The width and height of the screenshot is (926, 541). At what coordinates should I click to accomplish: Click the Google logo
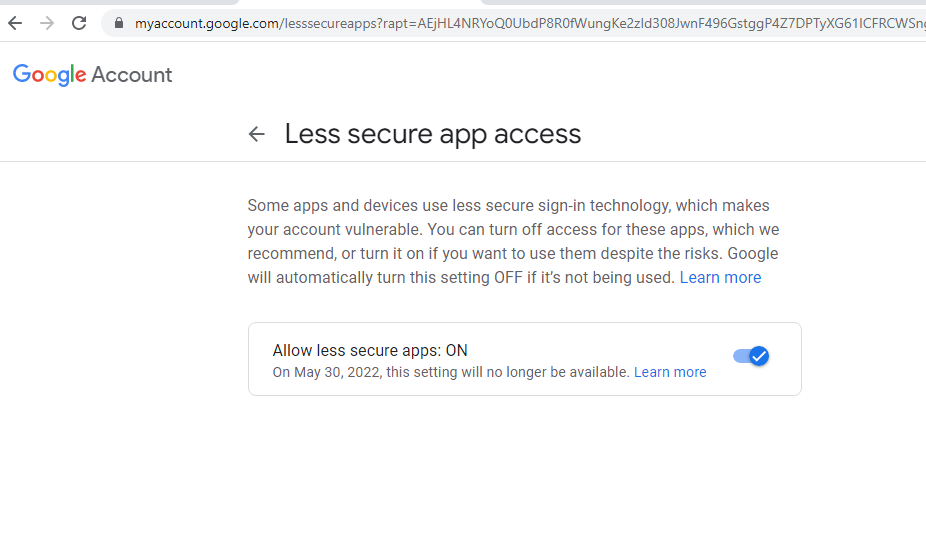[x=50, y=75]
